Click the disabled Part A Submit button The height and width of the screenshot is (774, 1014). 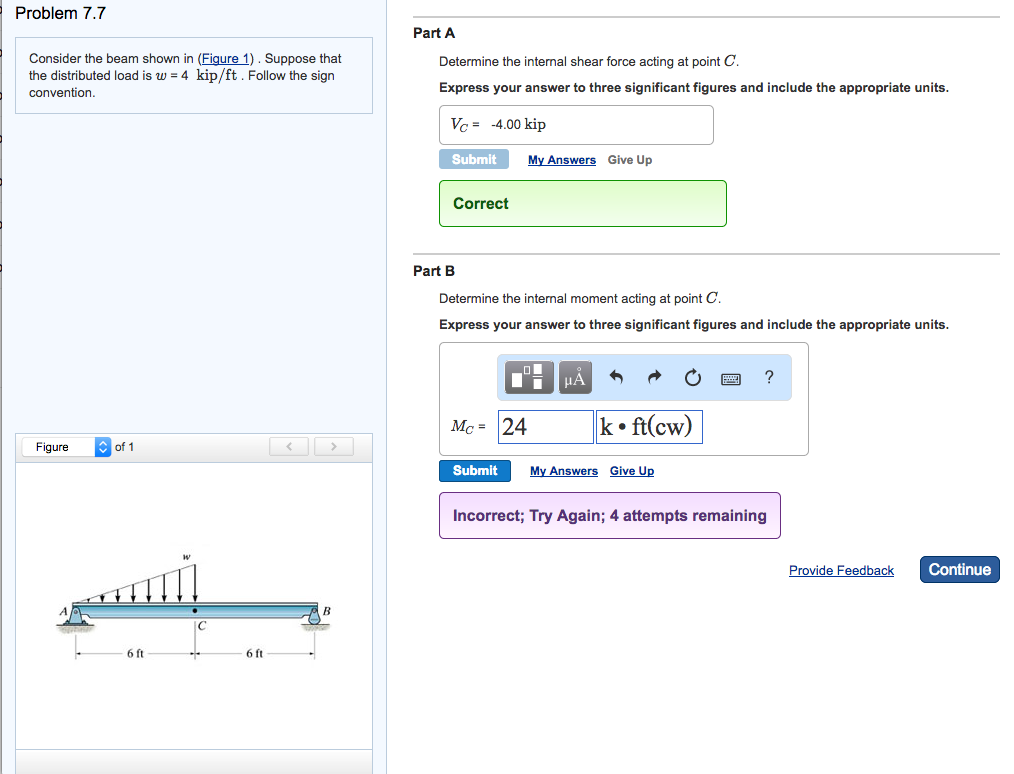coord(474,159)
